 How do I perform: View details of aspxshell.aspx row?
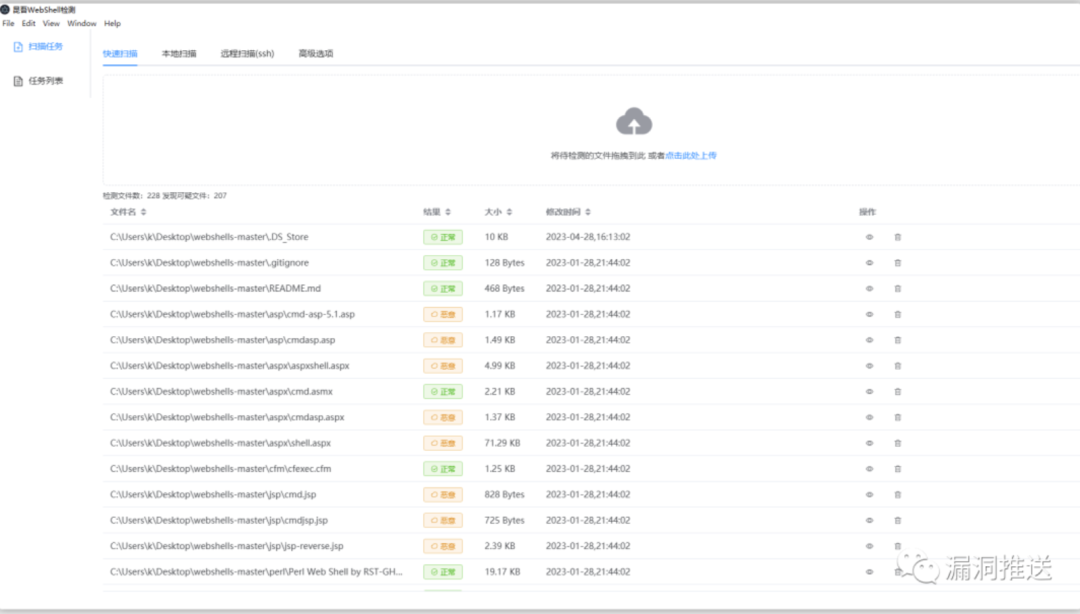869,366
